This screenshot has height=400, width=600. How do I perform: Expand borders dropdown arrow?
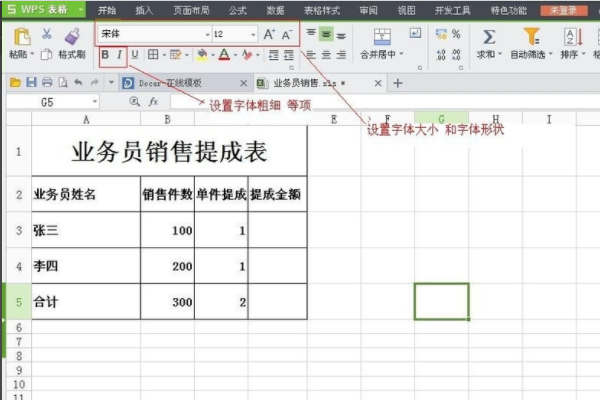pyautogui.click(x=164, y=55)
